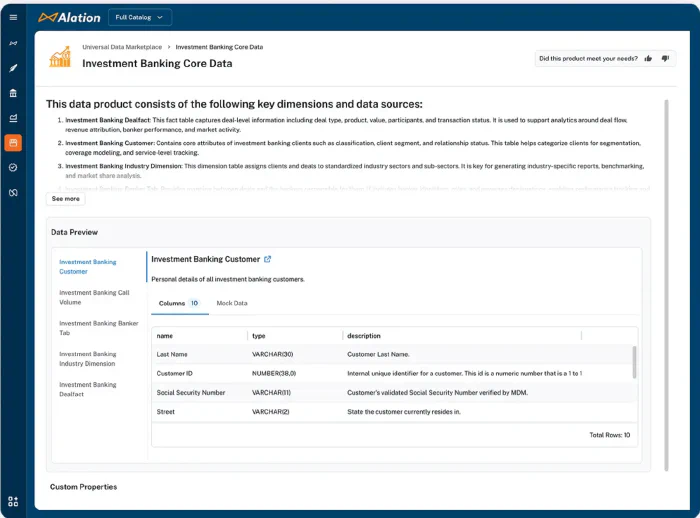700x518 pixels.
Task: Go to Universal Data Marketplace breadcrumb
Action: 122,47
